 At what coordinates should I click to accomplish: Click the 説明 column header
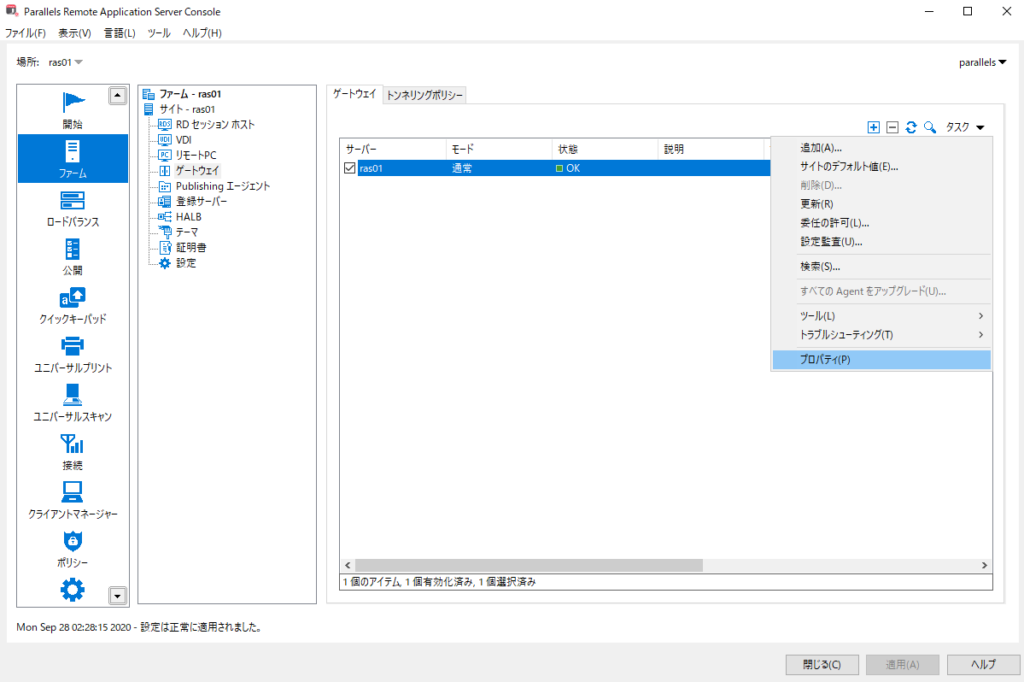click(711, 150)
